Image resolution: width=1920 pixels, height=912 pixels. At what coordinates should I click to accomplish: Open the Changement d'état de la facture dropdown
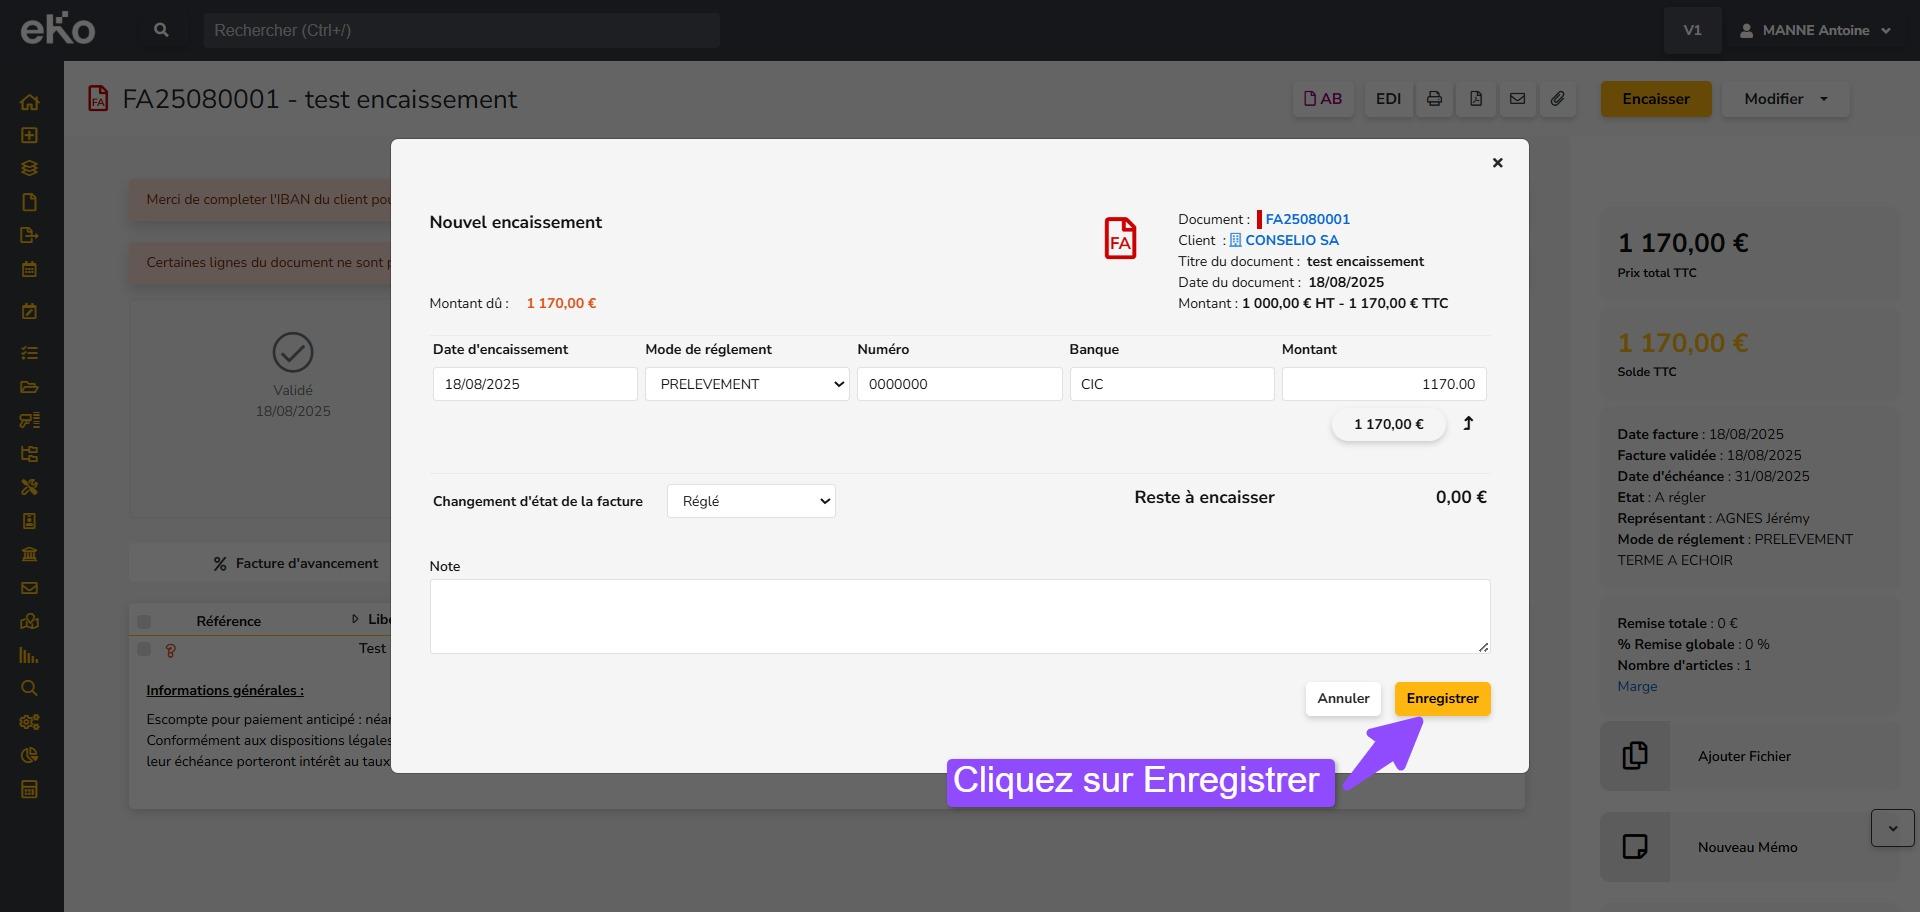tap(751, 501)
